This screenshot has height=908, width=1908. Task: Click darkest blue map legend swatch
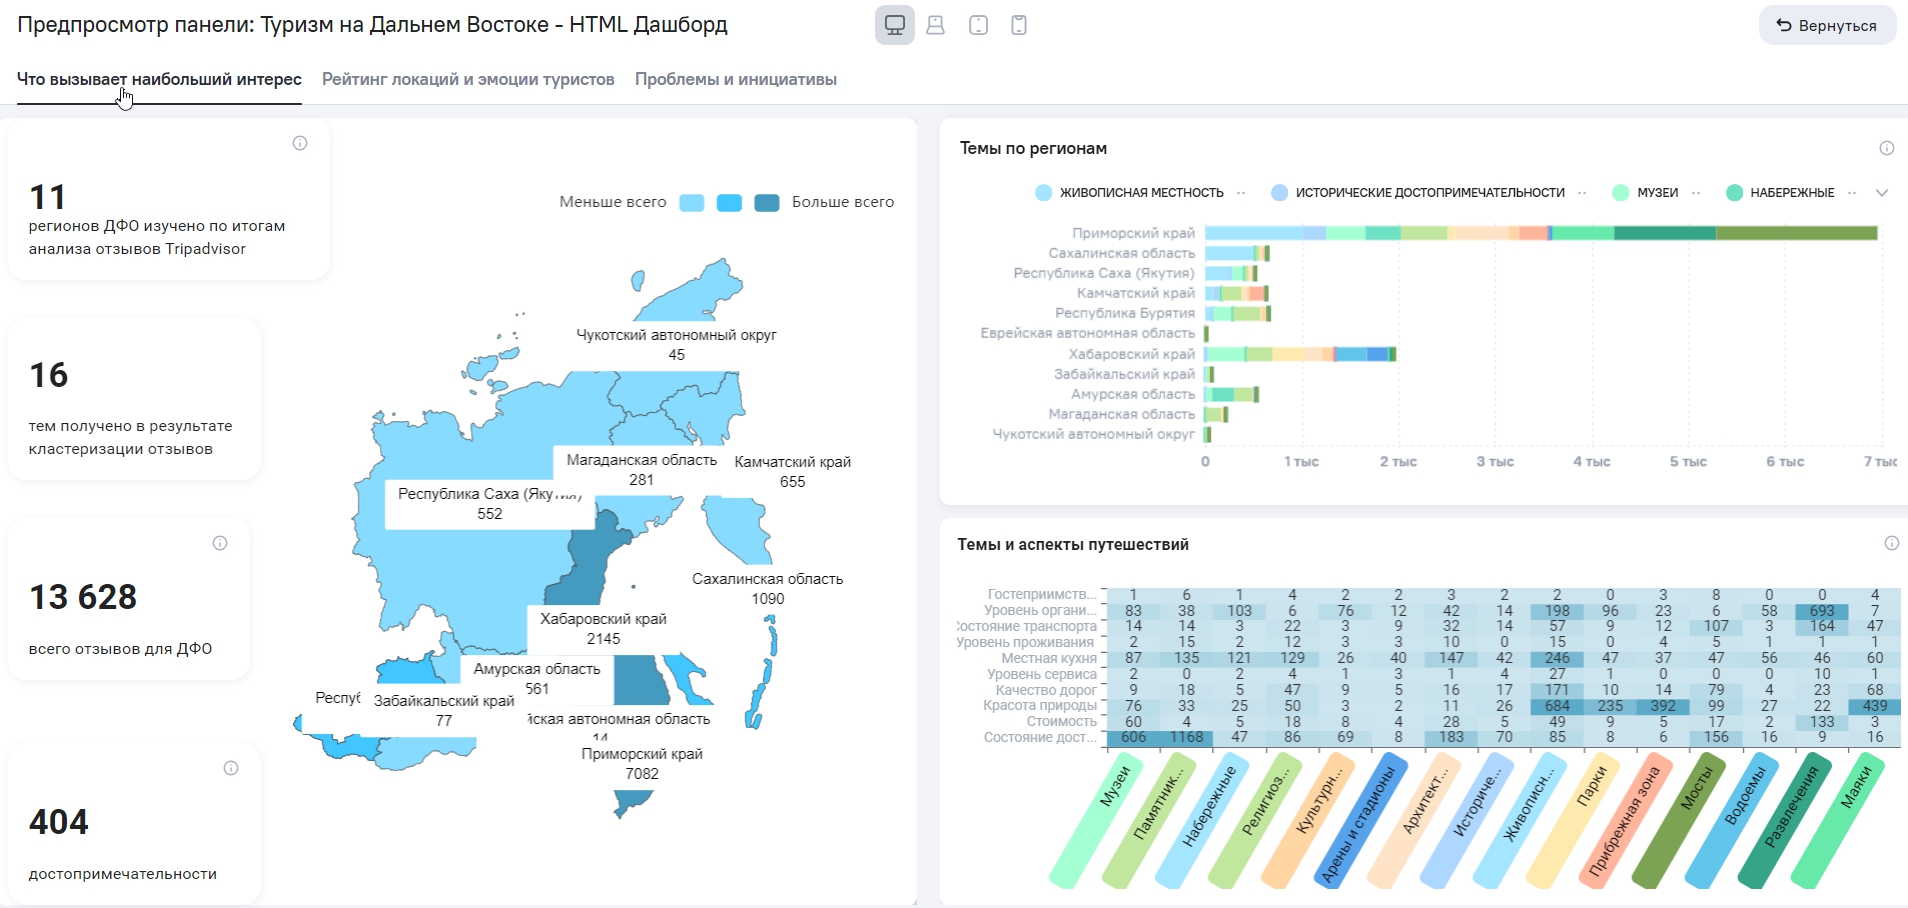point(767,203)
